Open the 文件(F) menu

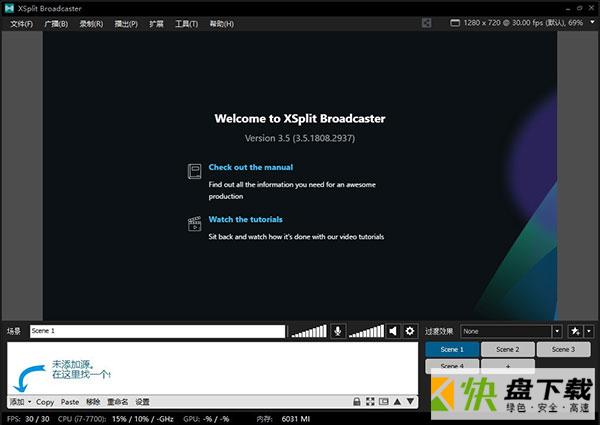[21, 24]
